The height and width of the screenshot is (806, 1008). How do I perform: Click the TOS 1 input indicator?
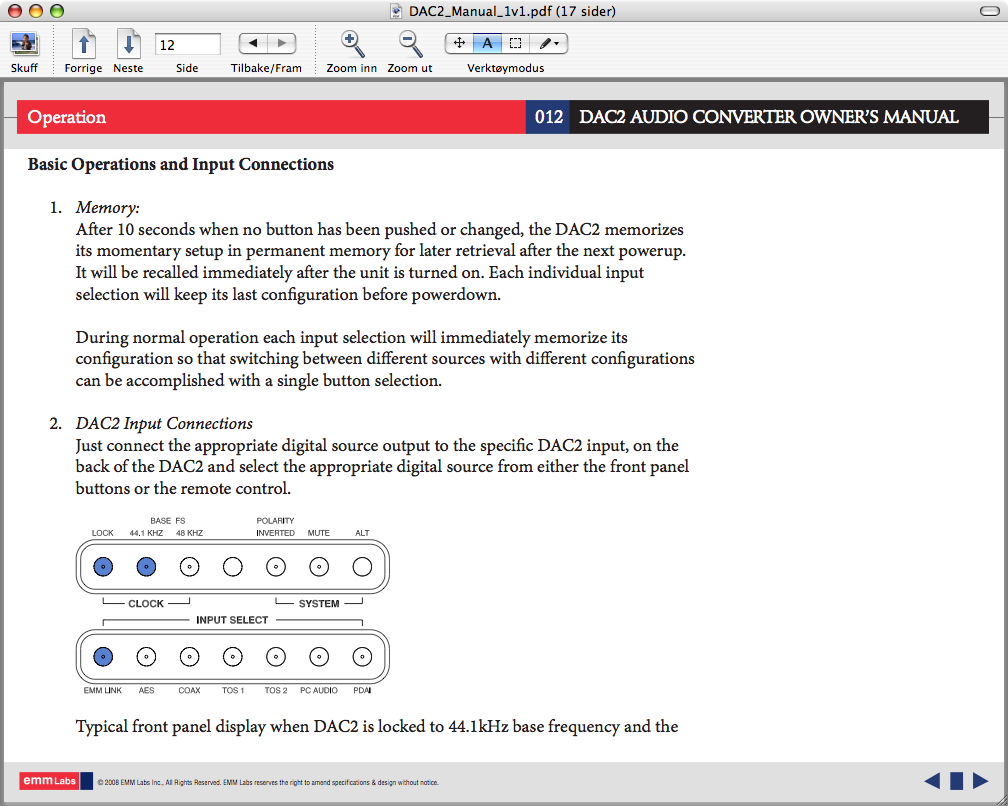pyautogui.click(x=232, y=657)
